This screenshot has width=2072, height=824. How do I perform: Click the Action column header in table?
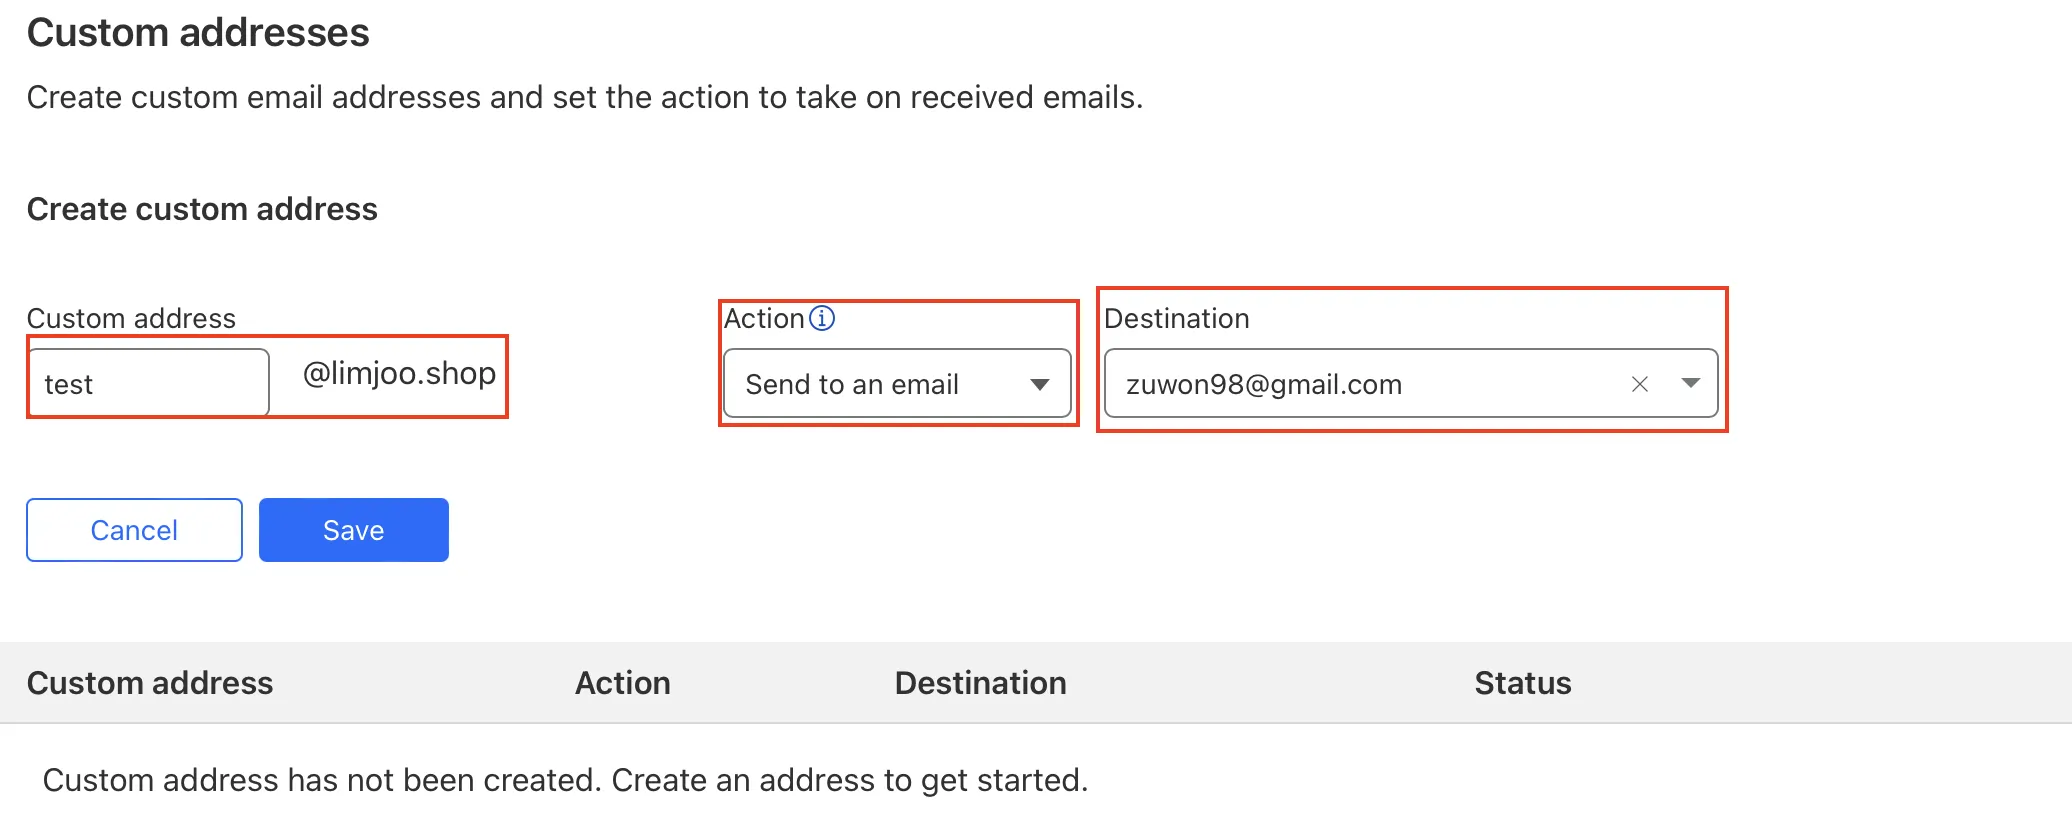pos(622,683)
